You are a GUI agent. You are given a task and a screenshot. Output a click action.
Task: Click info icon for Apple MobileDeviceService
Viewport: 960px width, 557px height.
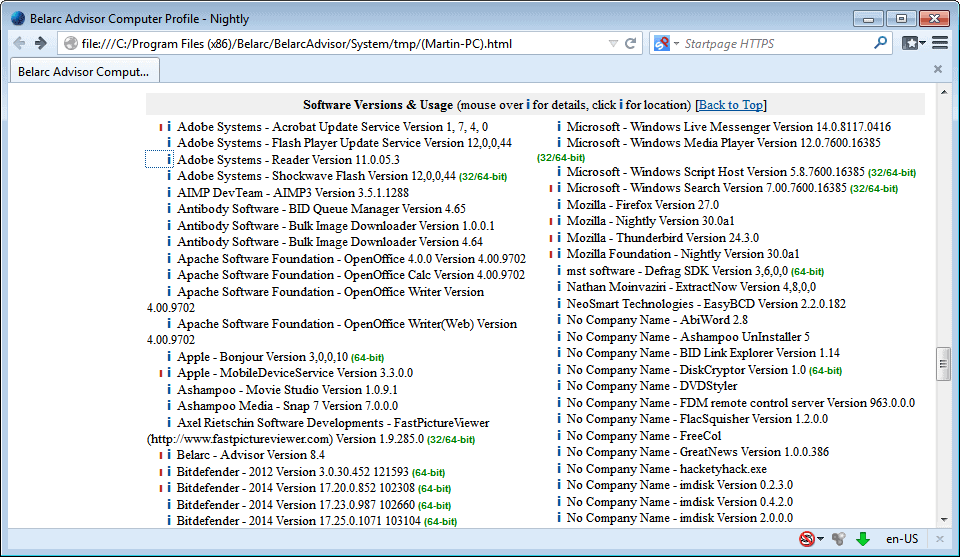click(x=169, y=373)
